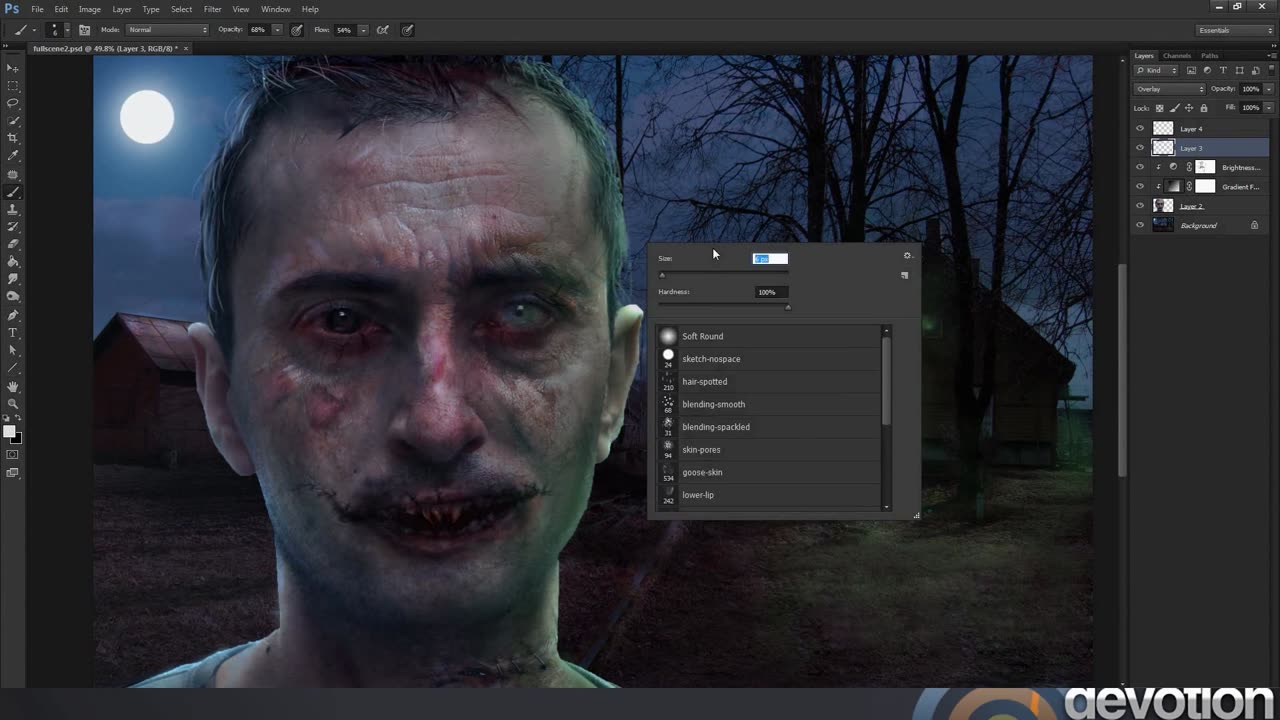Open layer Fill dropdown arrow
This screenshot has height=720, width=1280.
click(1269, 108)
